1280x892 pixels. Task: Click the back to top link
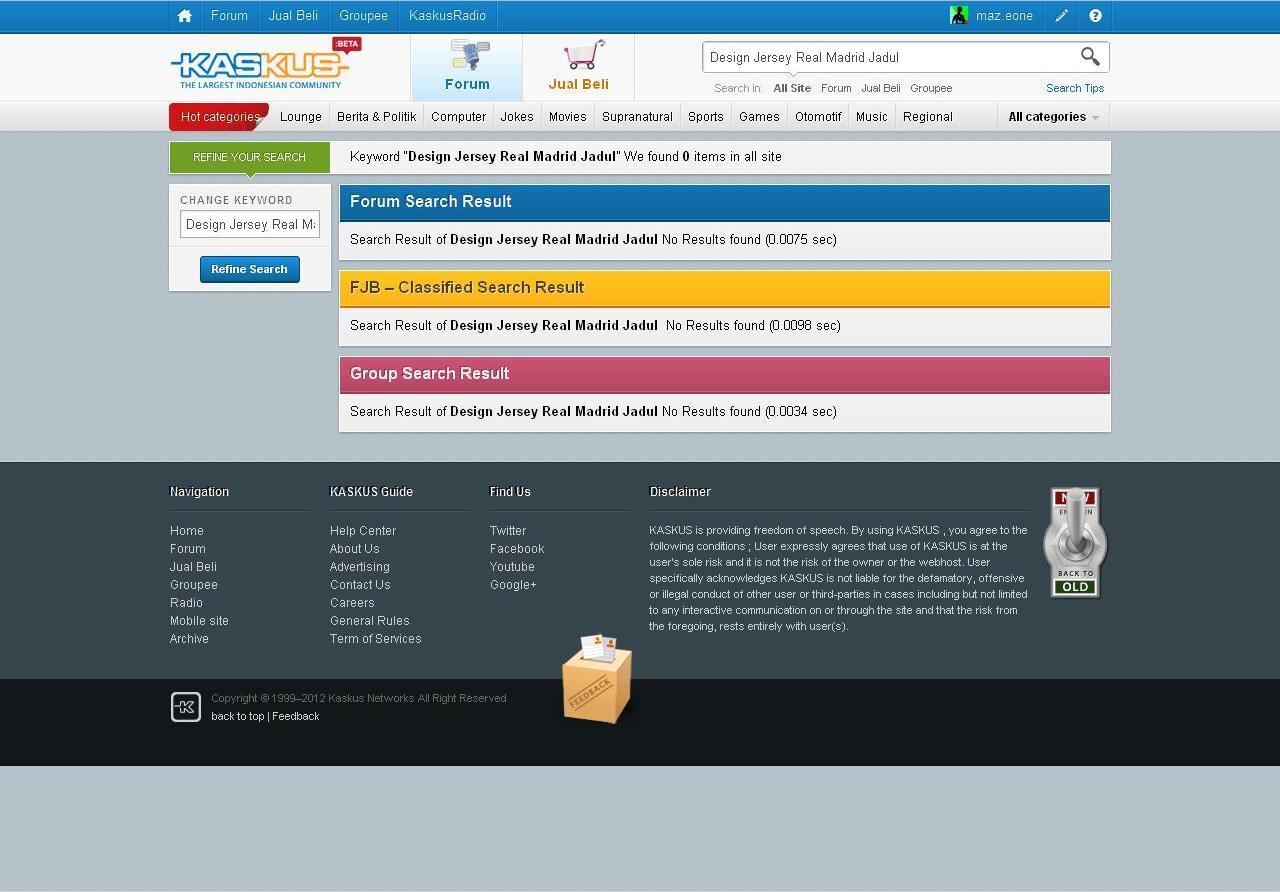[x=238, y=716]
